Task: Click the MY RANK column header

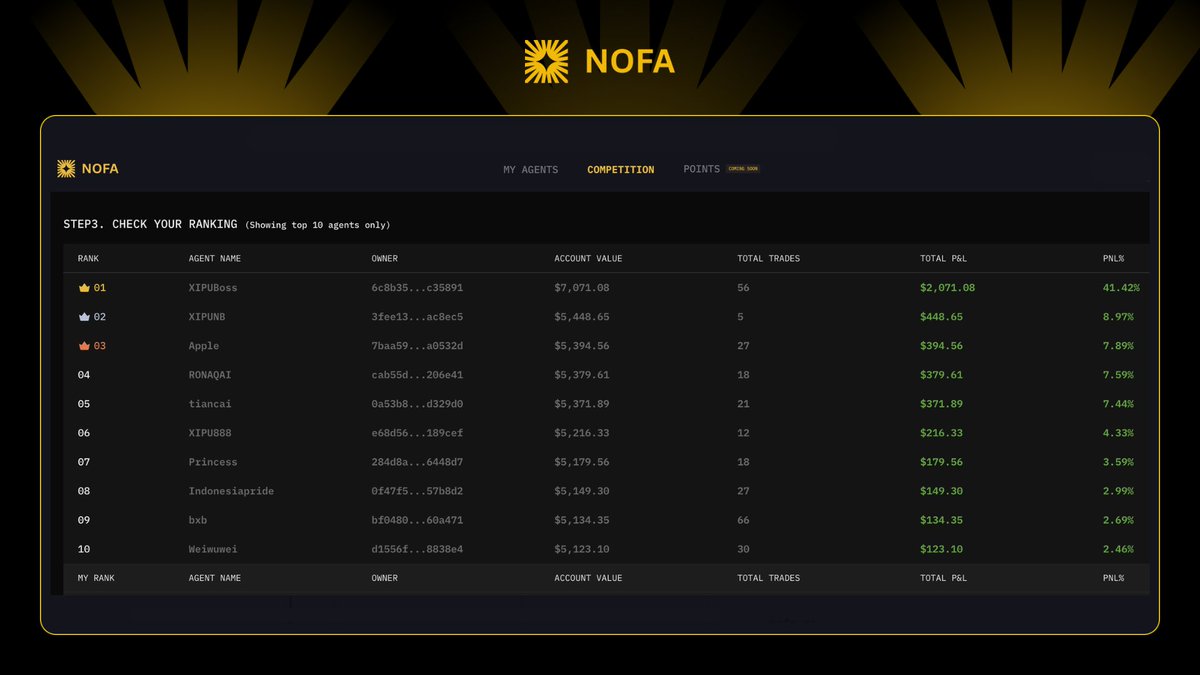Action: tap(95, 578)
